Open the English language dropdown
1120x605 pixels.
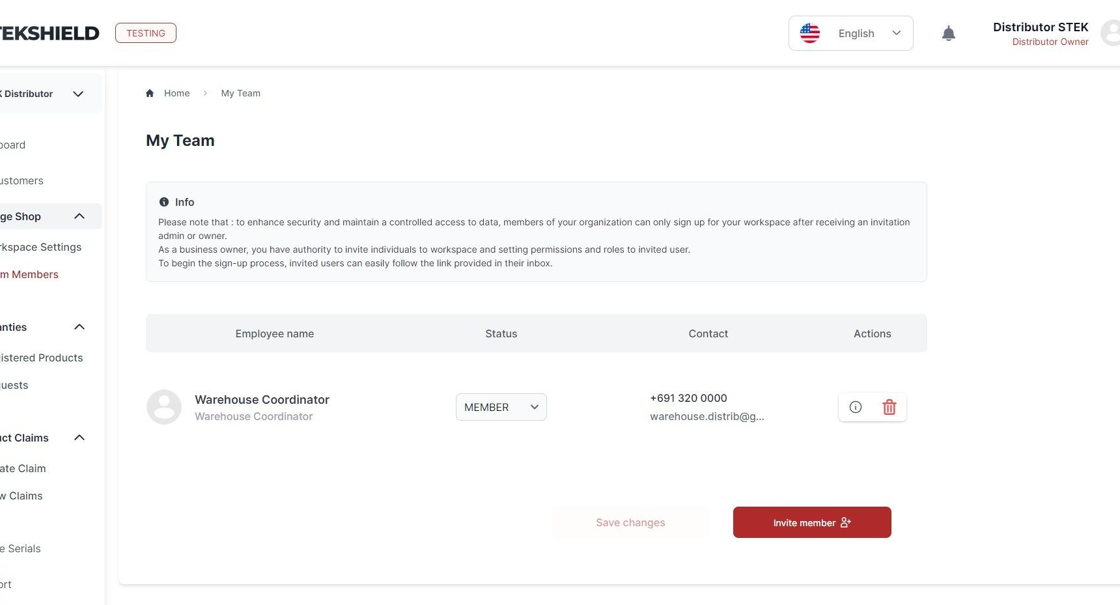851,34
